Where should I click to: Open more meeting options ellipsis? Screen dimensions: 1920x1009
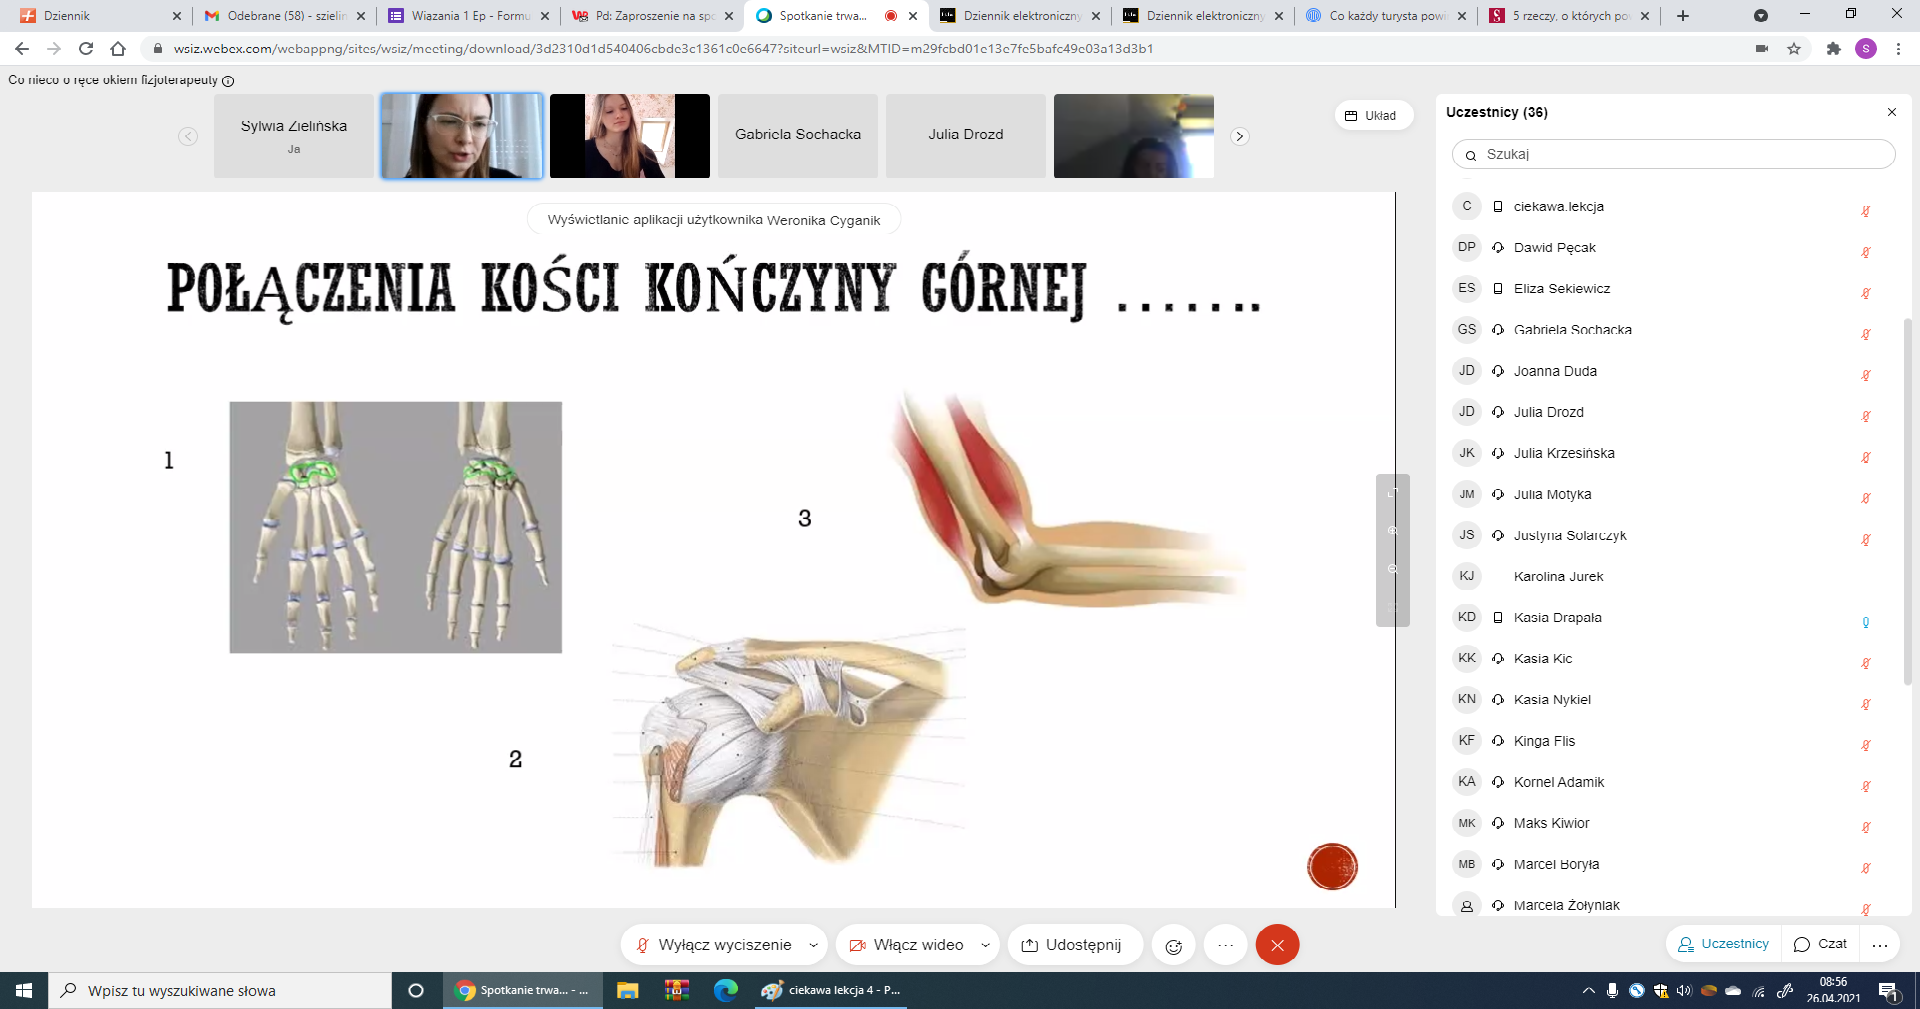(x=1226, y=945)
